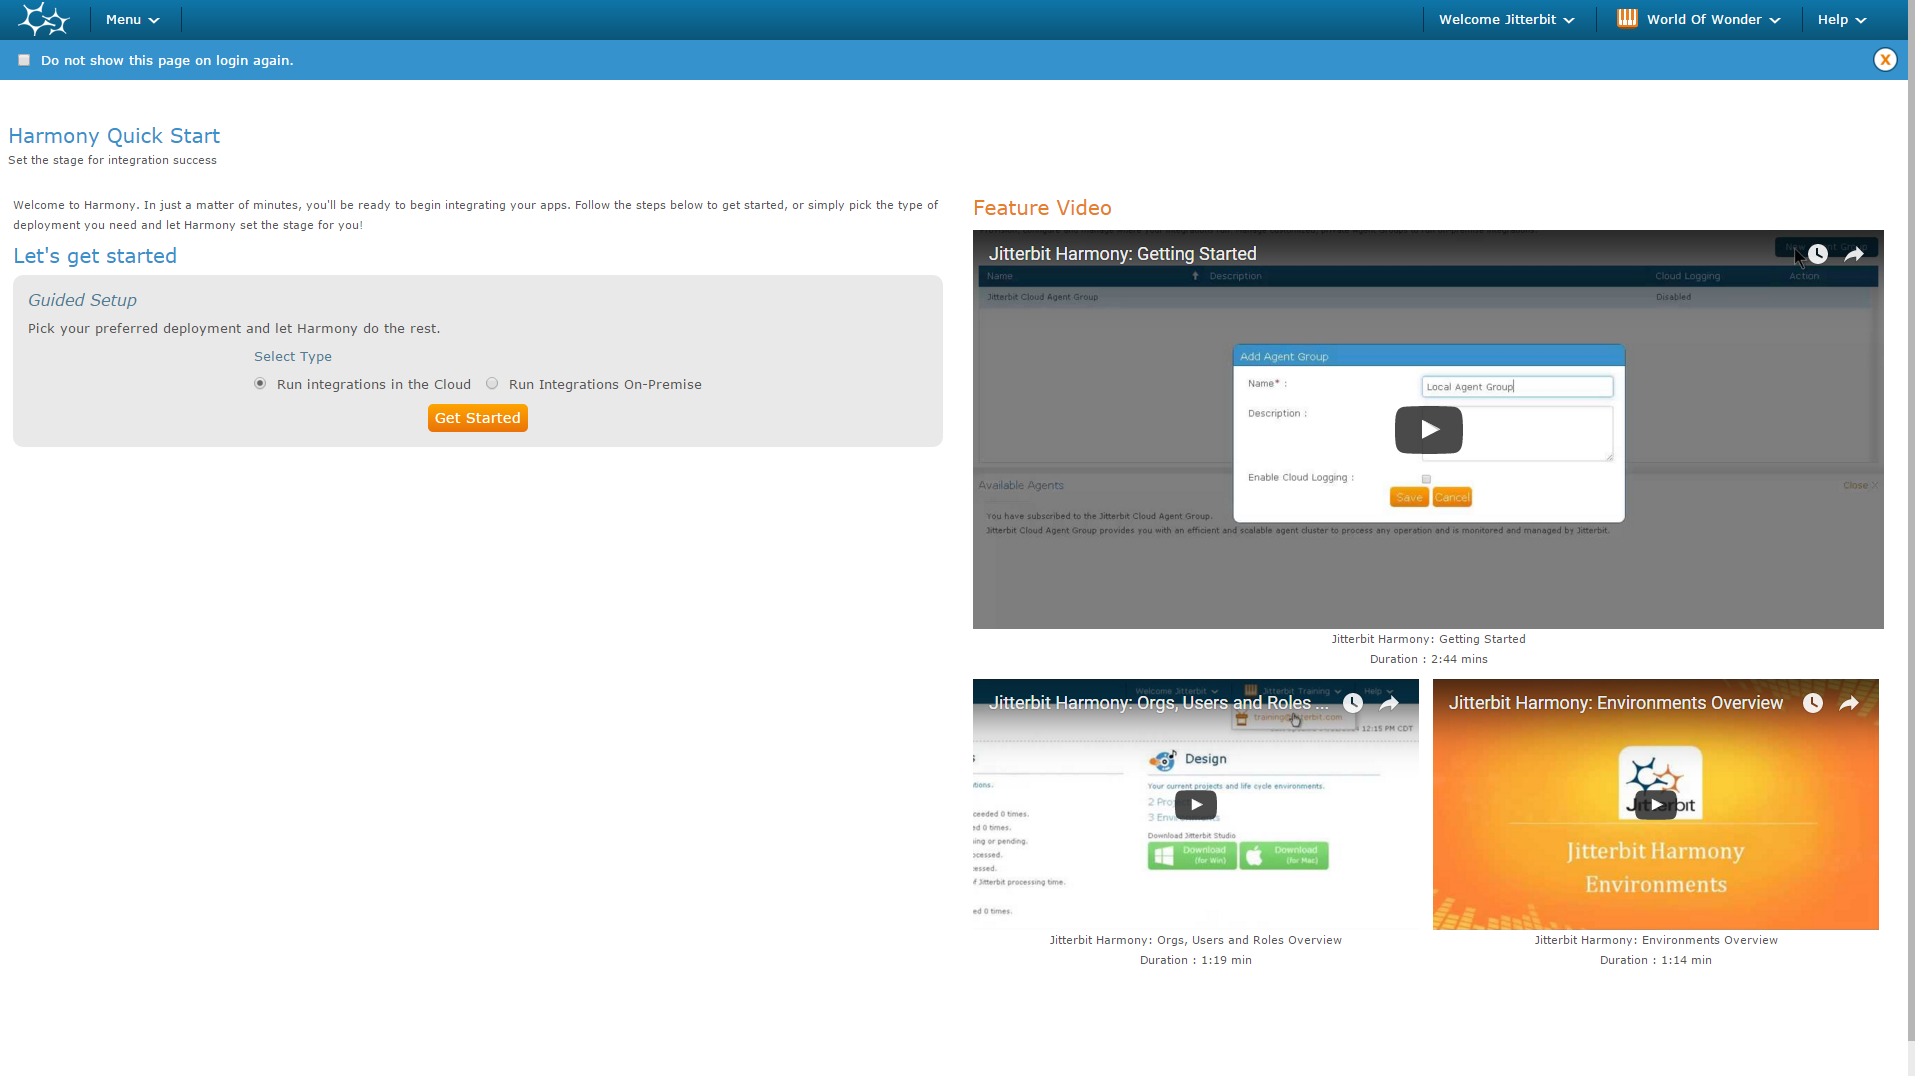Expand the World Of Wonder organization dropdown
1915x1076 pixels.
(1713, 20)
